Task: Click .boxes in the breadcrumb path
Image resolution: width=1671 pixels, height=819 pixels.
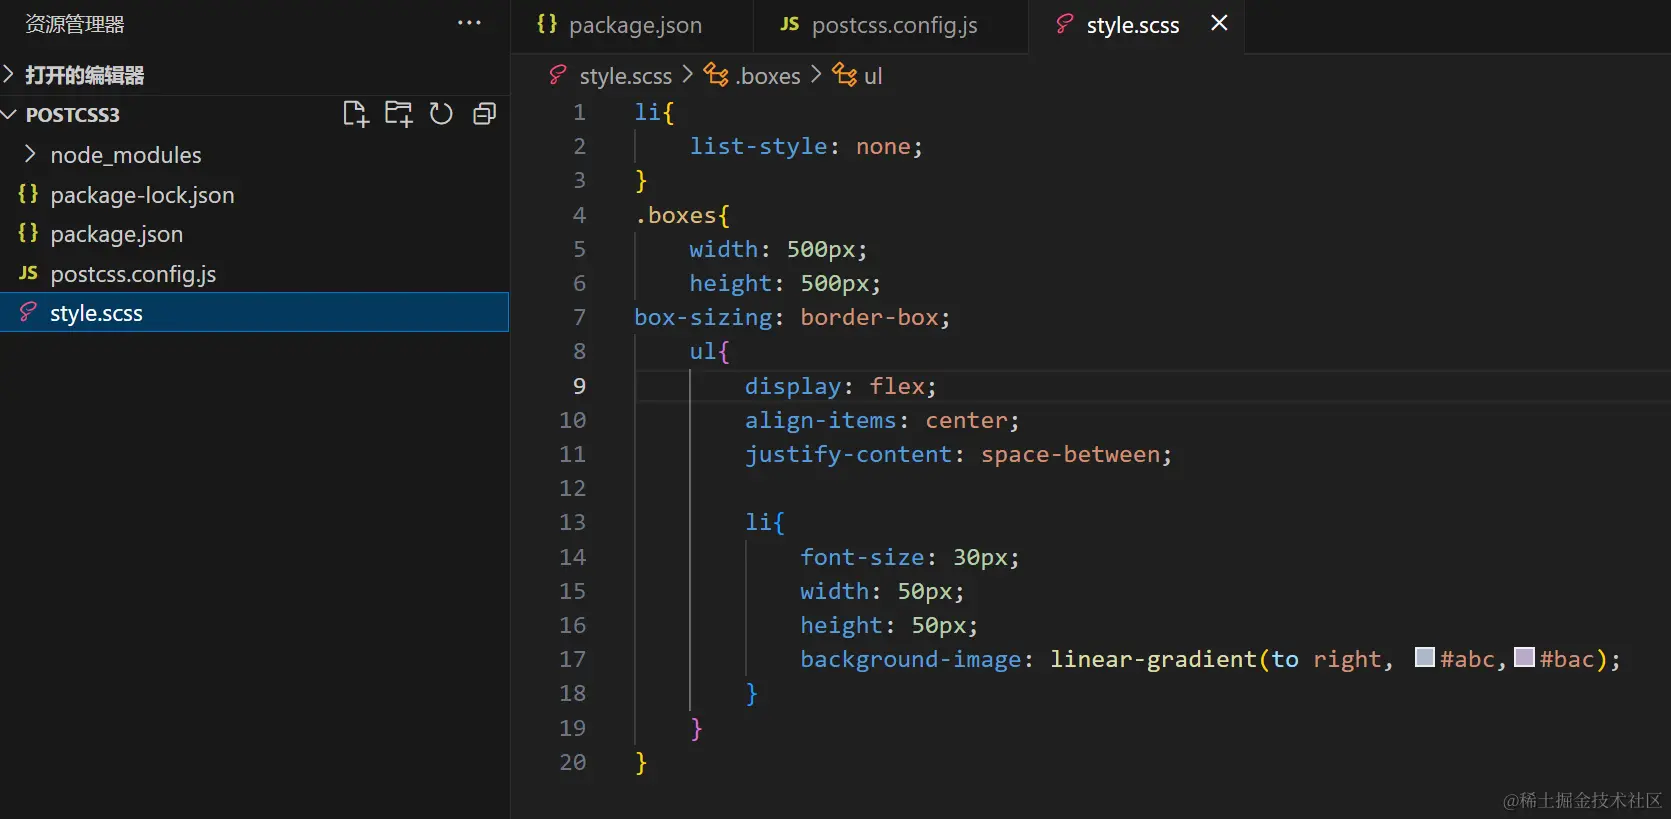Action: coord(768,76)
